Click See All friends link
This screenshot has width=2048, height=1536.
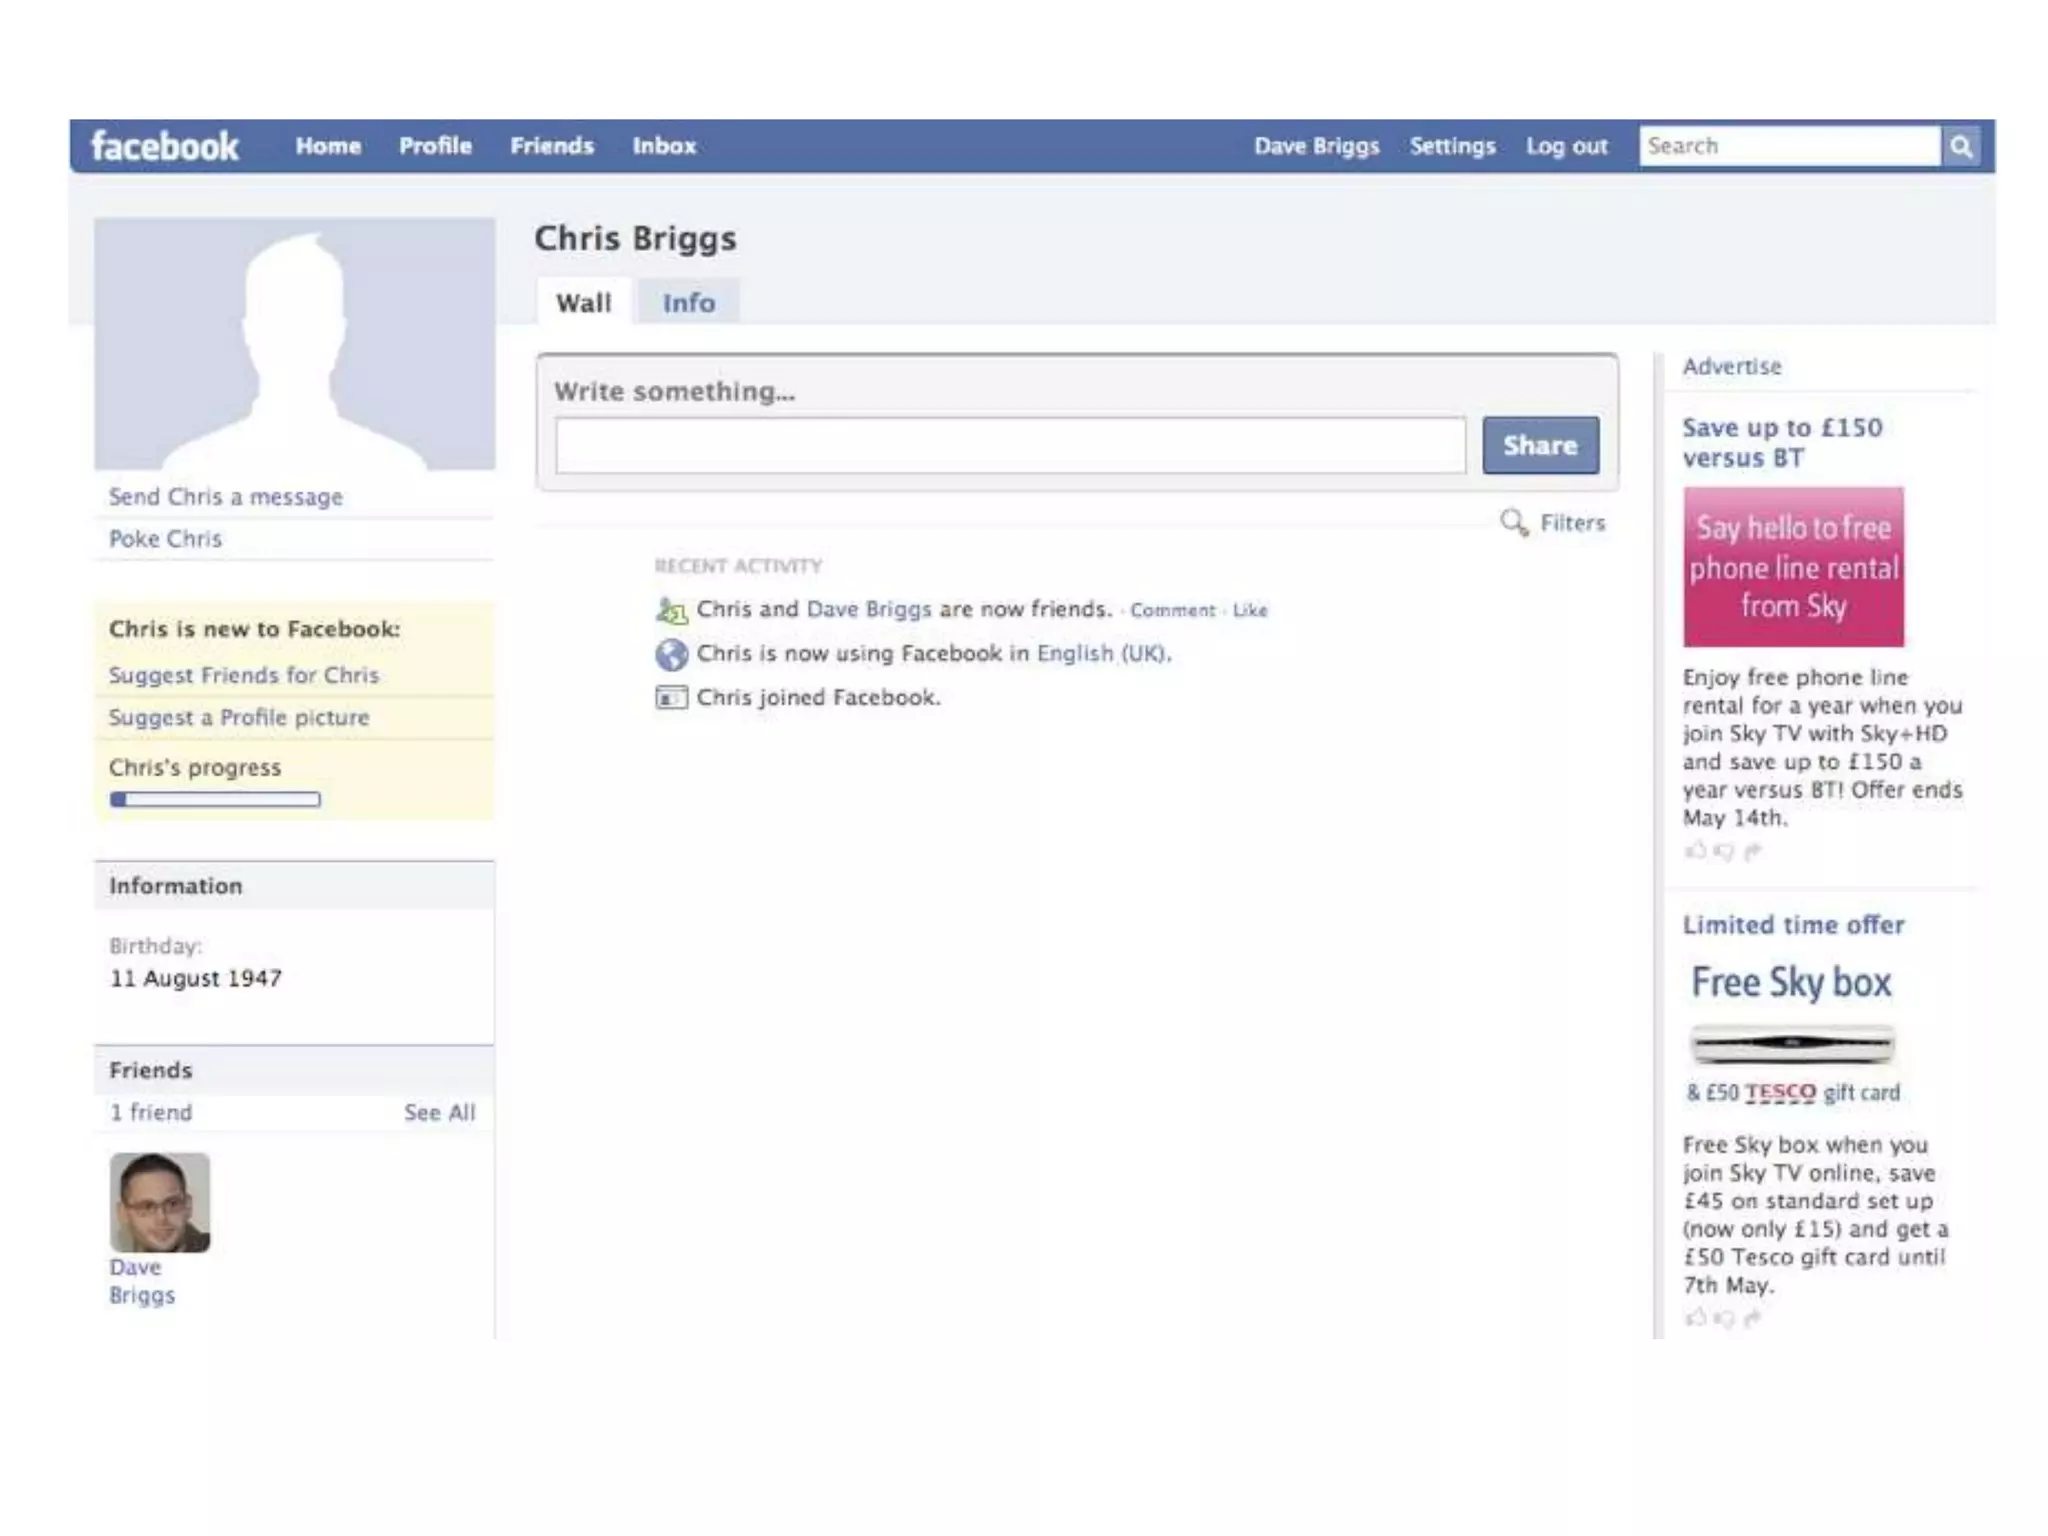point(439,1112)
